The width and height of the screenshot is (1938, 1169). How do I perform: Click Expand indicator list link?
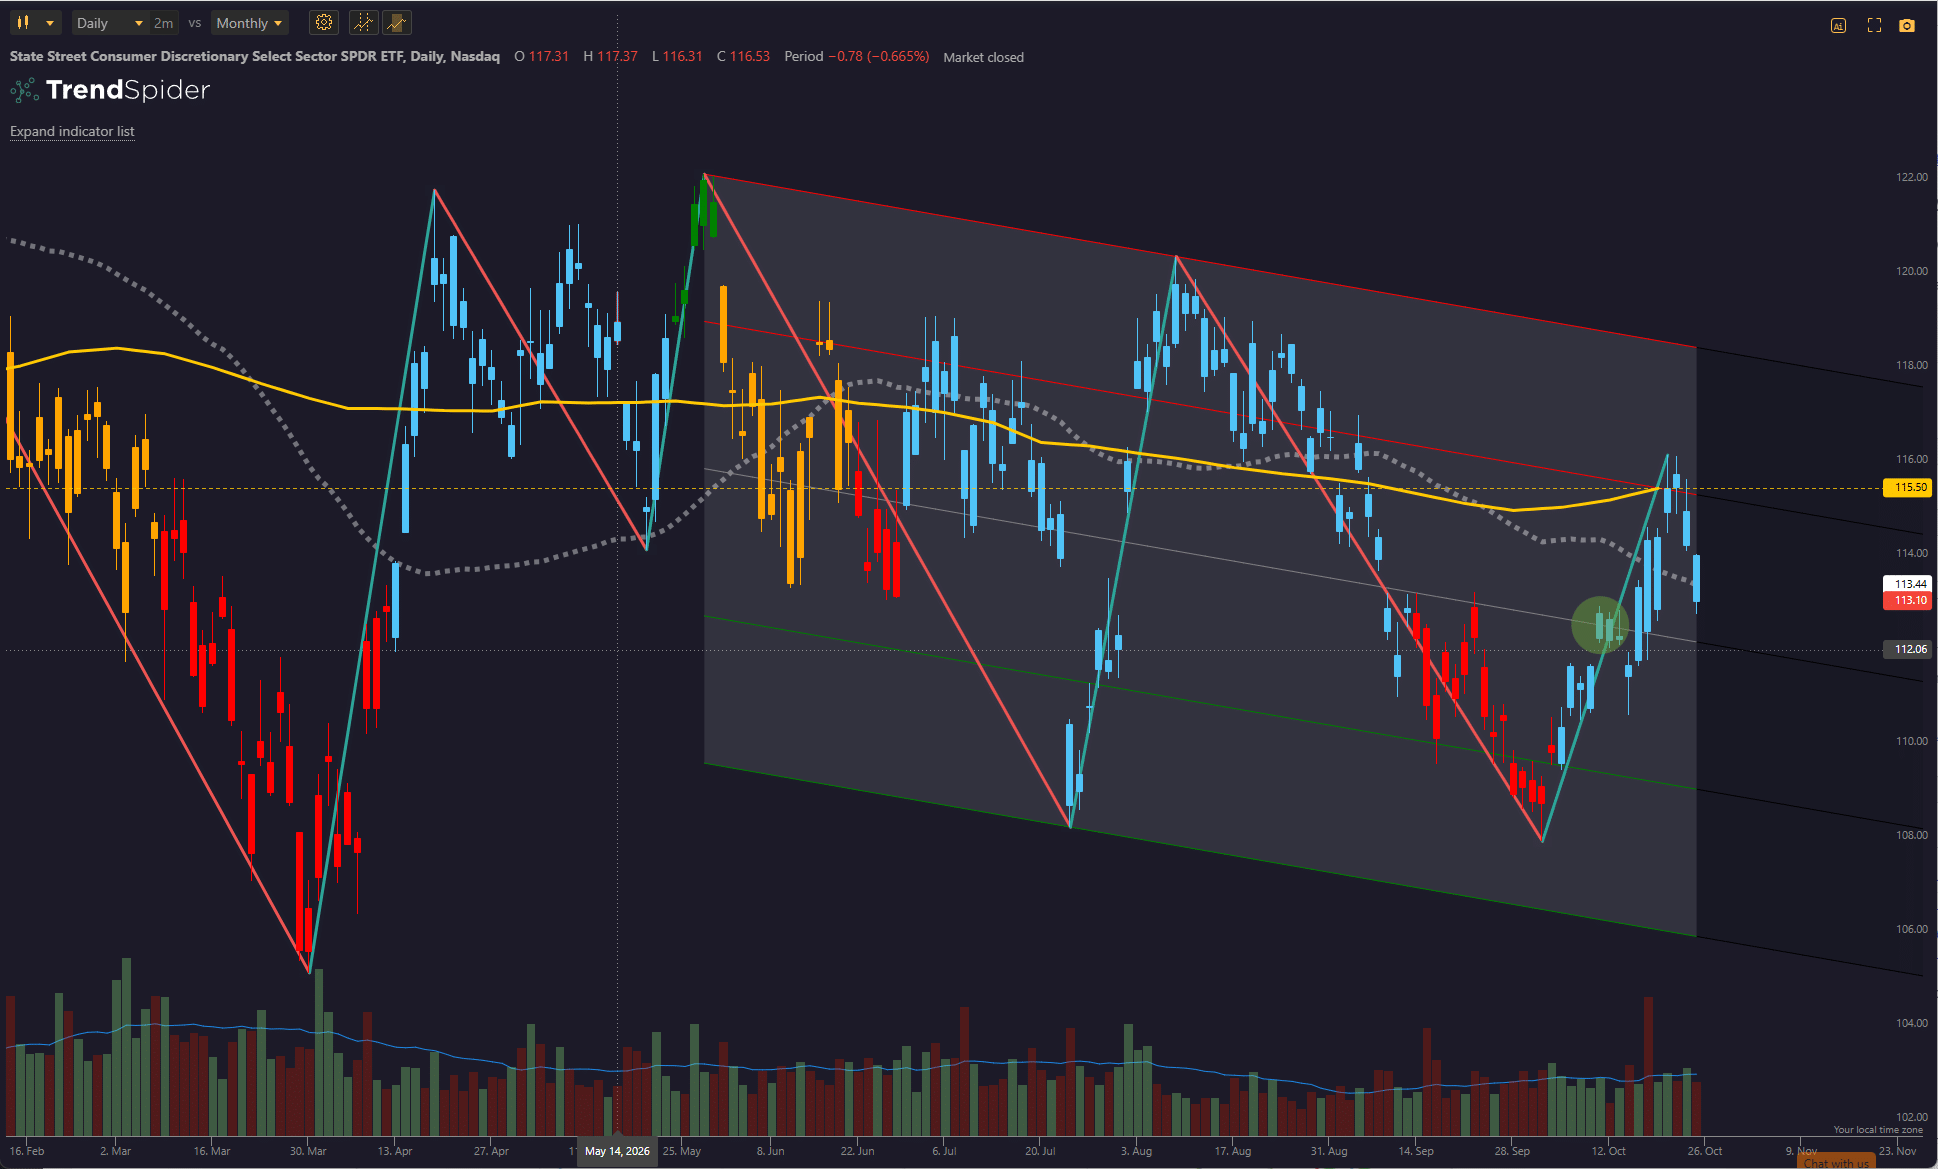coord(72,131)
